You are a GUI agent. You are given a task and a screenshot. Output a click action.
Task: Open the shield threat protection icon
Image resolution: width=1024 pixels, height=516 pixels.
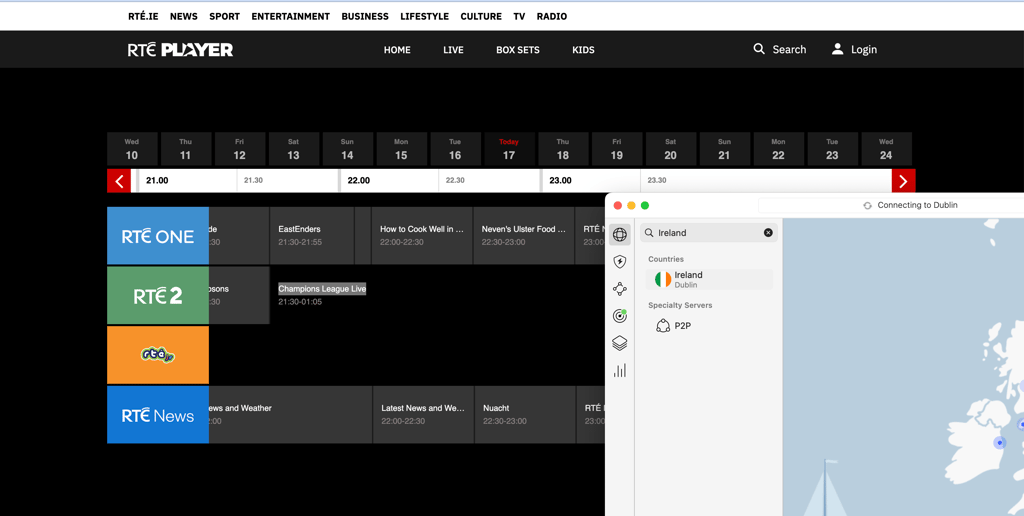pos(620,262)
